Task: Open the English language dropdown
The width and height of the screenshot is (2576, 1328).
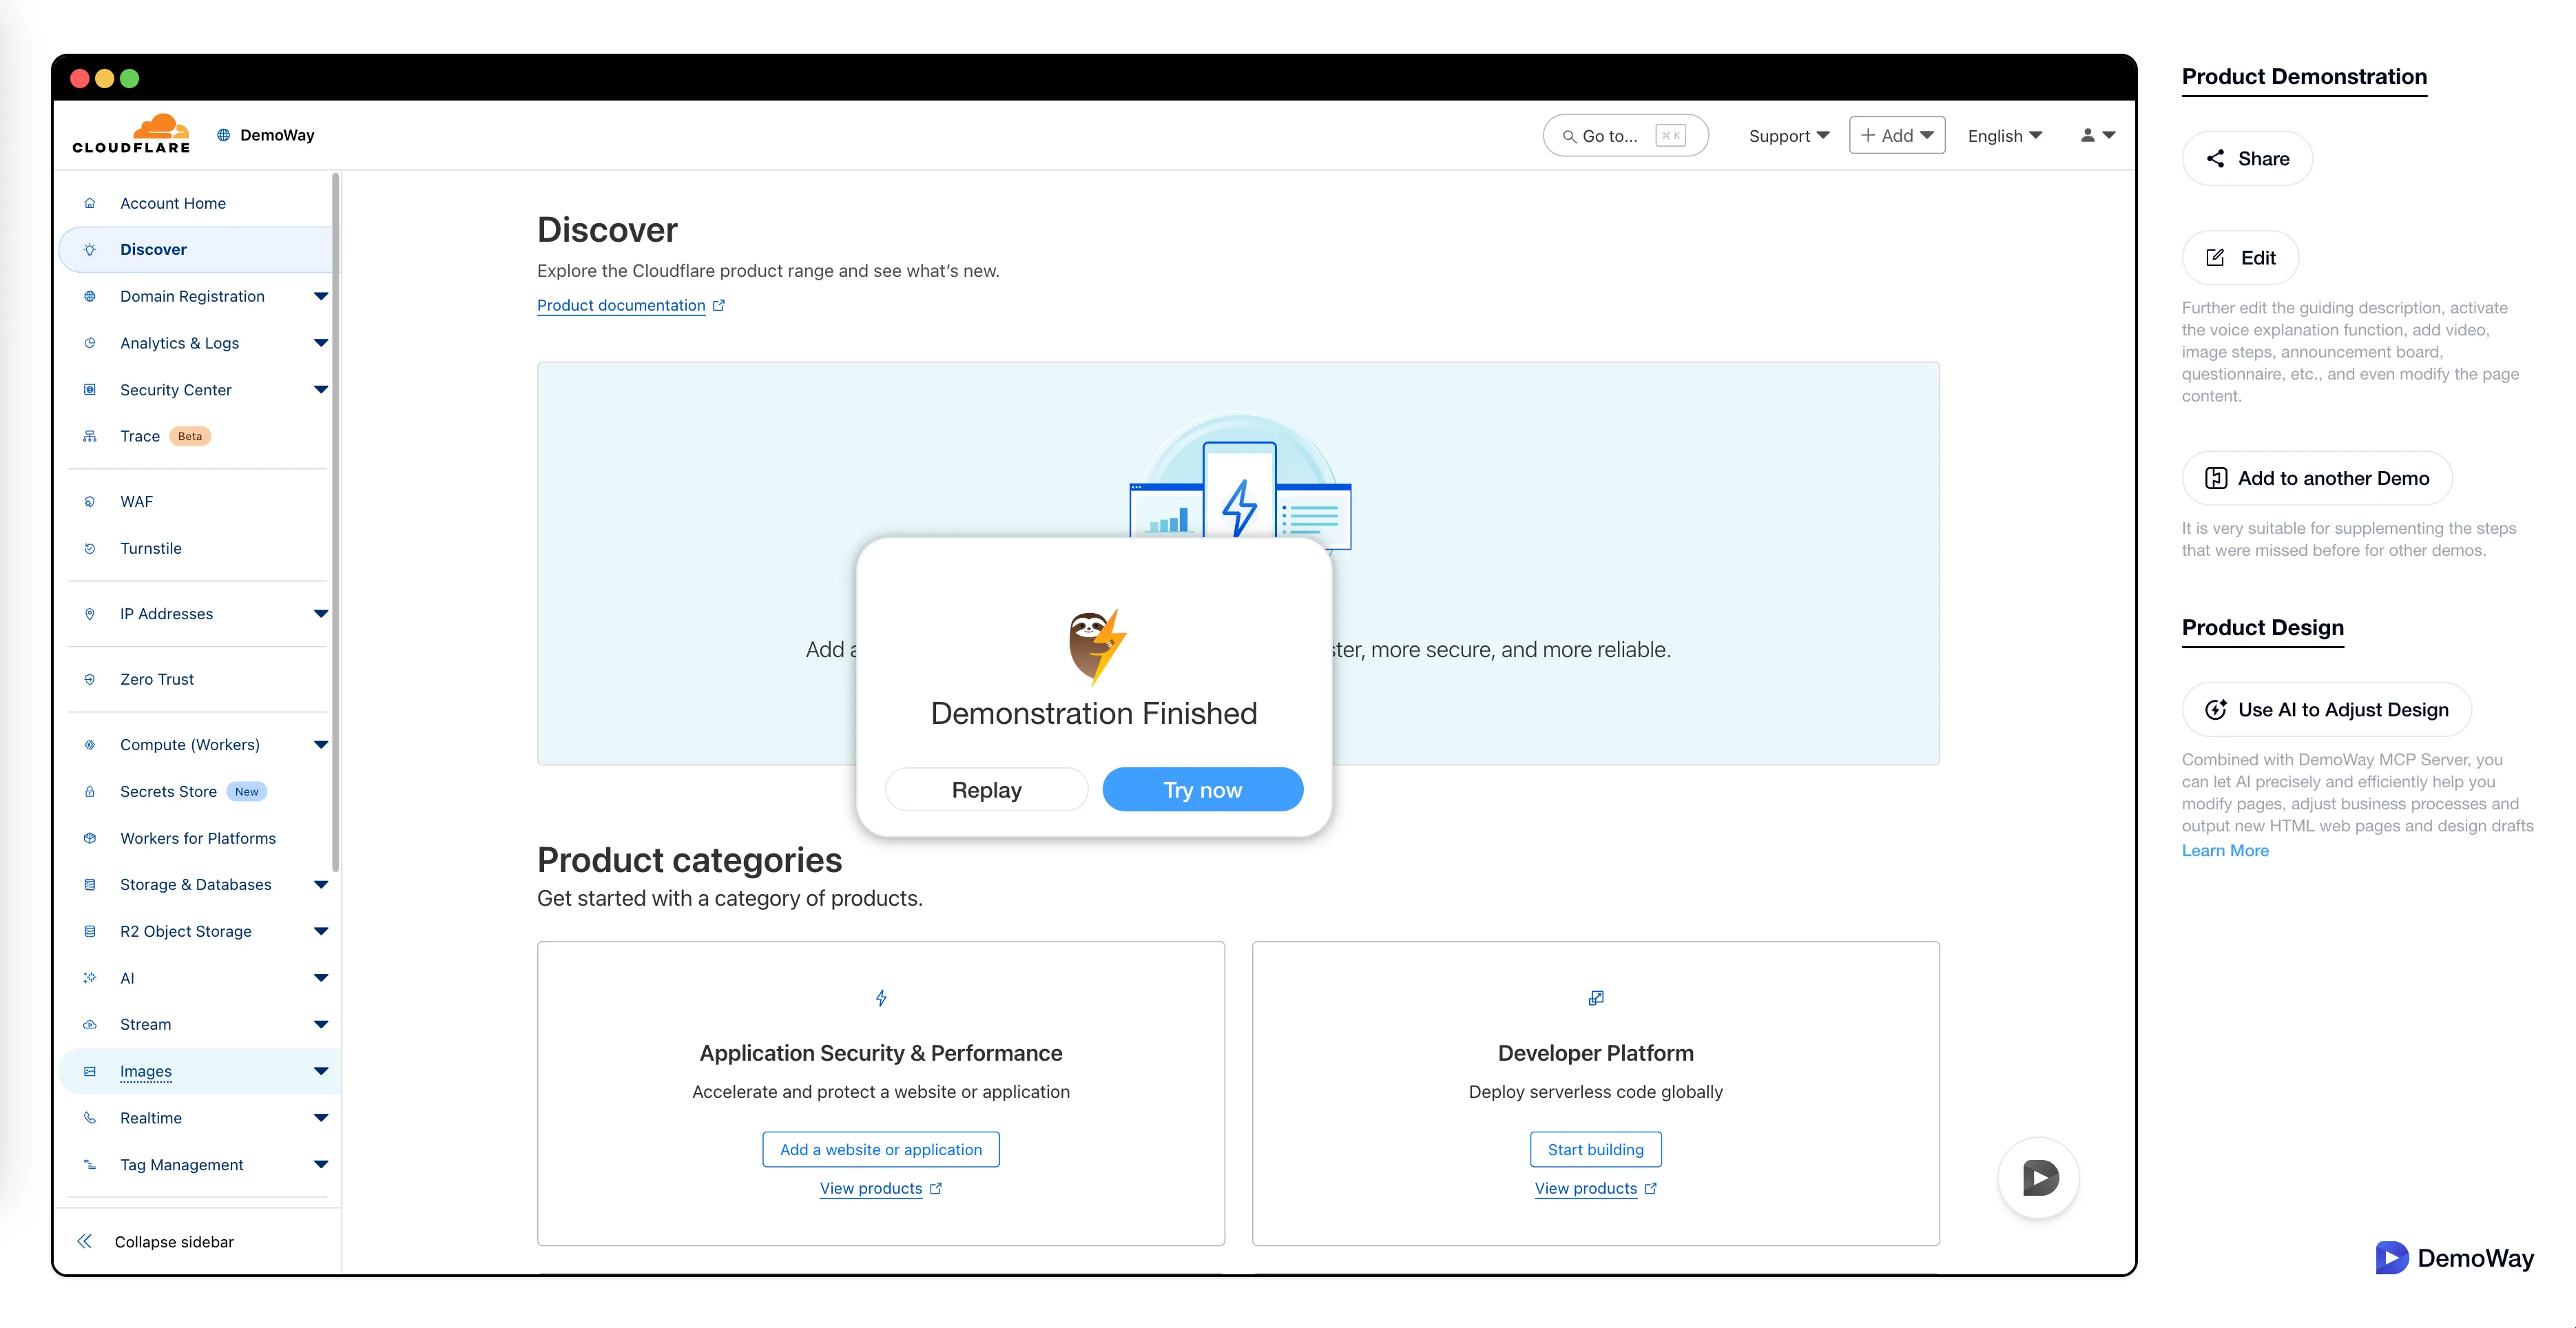Action: pos(2005,135)
